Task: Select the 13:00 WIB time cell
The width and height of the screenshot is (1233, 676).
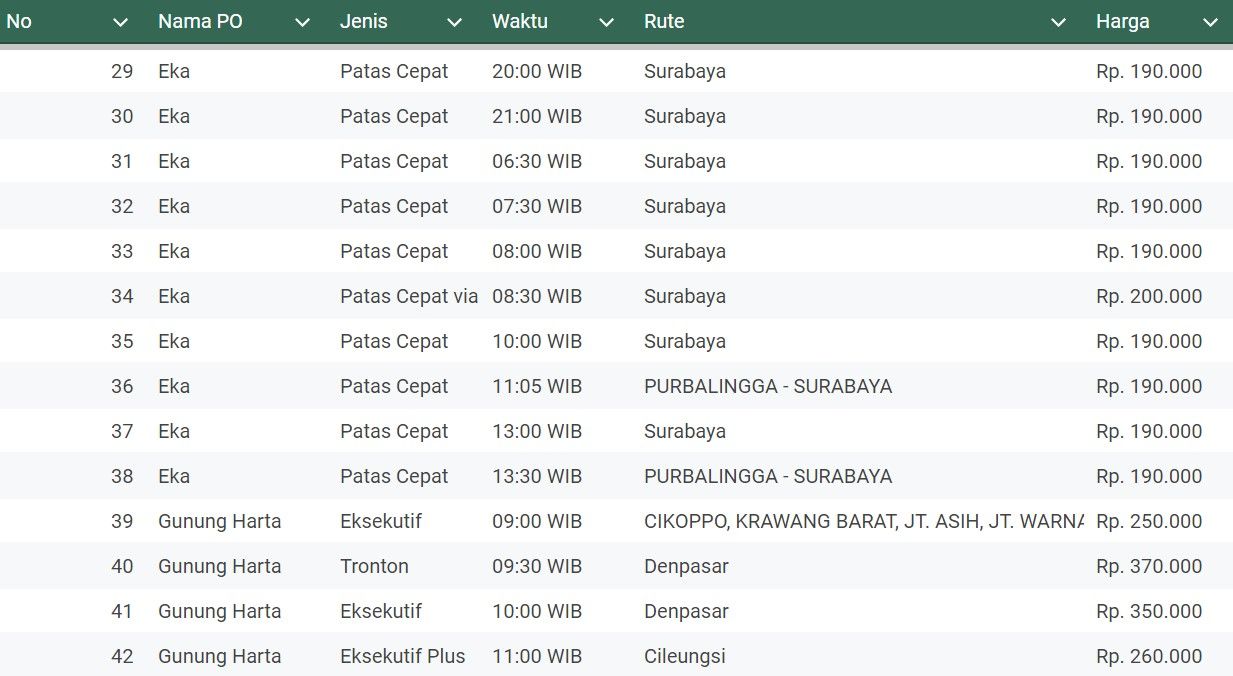Action: coord(537,431)
